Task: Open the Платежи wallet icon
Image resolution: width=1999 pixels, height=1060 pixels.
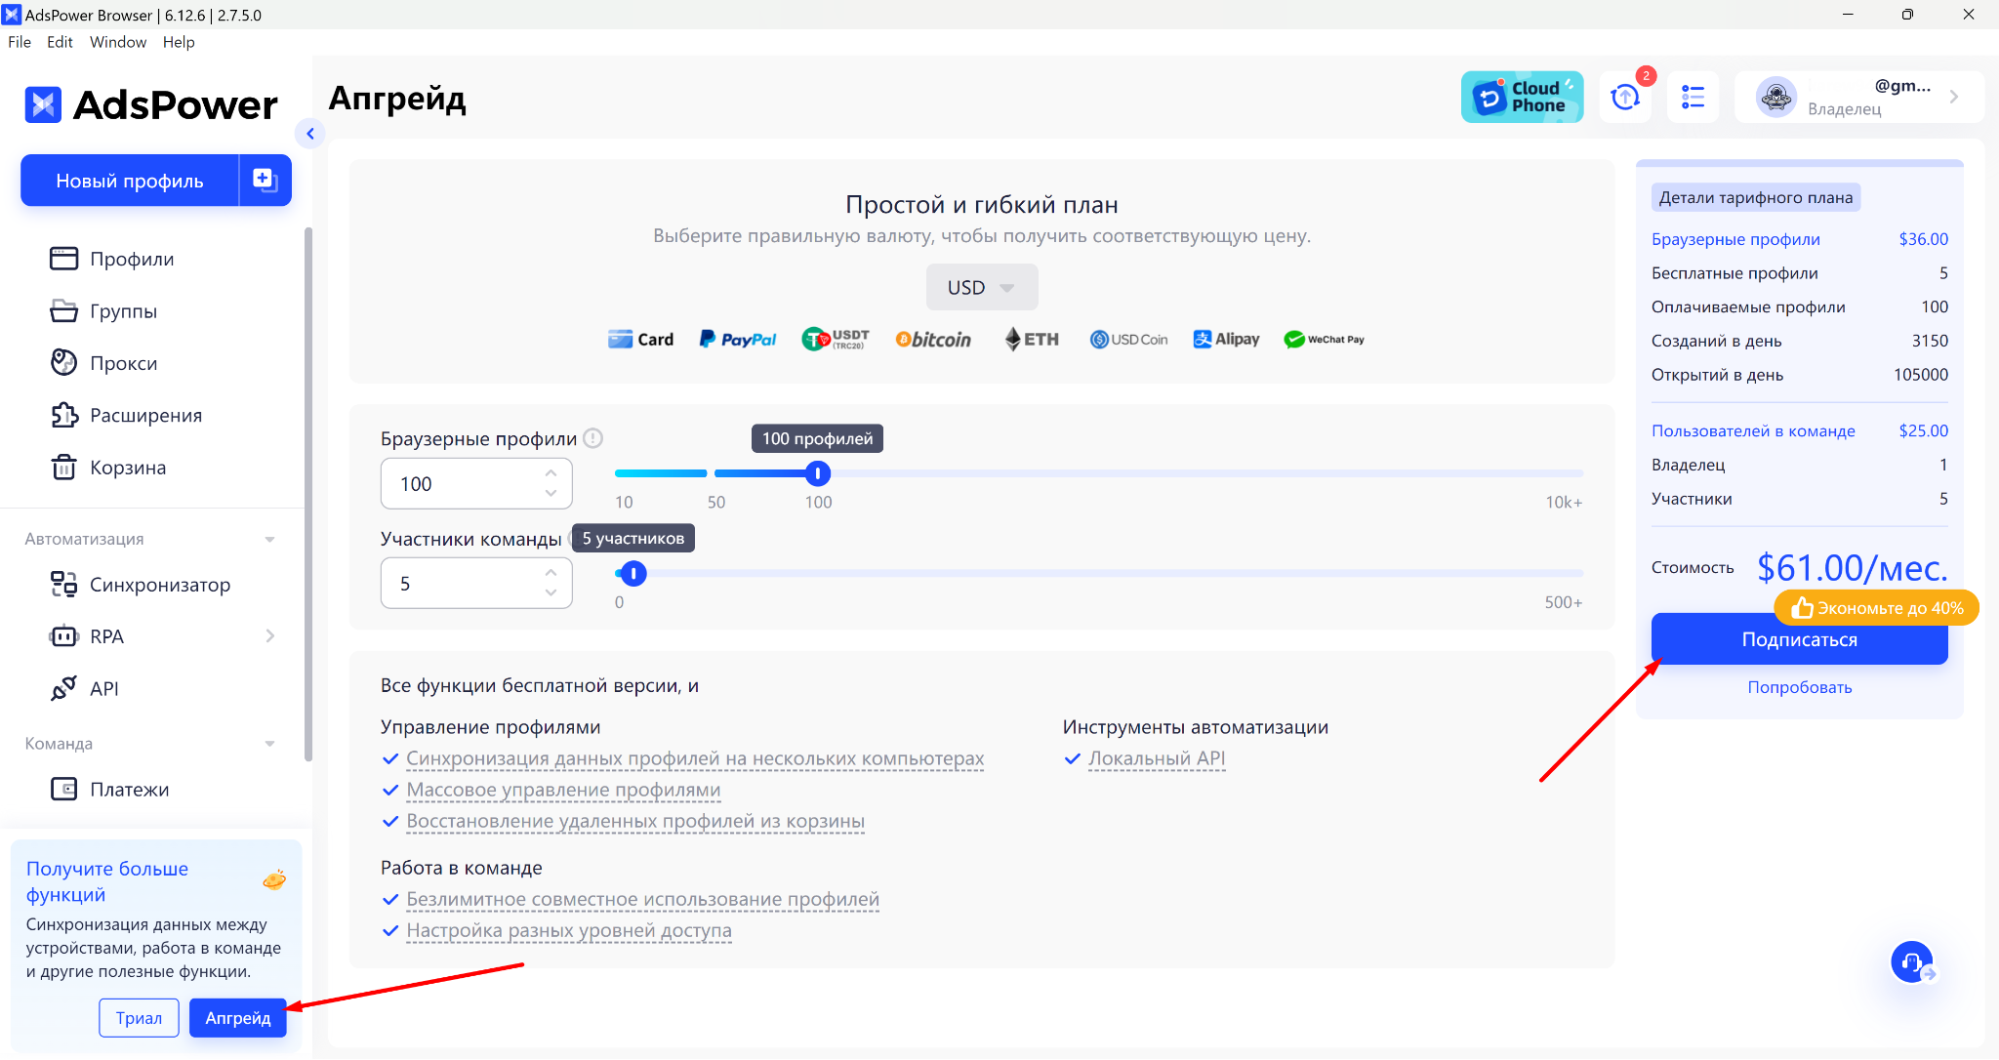Action: pos(64,789)
